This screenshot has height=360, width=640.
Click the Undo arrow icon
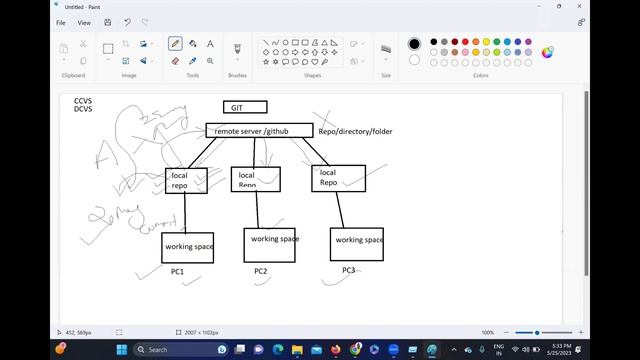click(x=127, y=22)
